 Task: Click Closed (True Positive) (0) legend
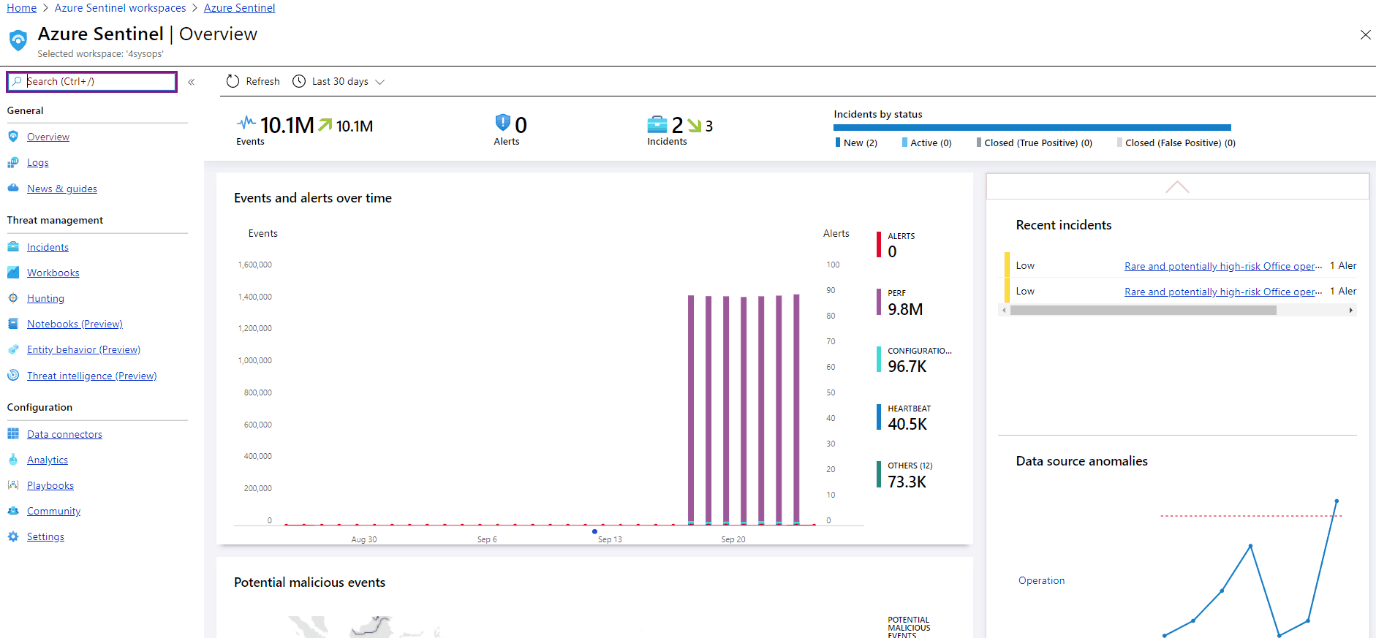1034,143
